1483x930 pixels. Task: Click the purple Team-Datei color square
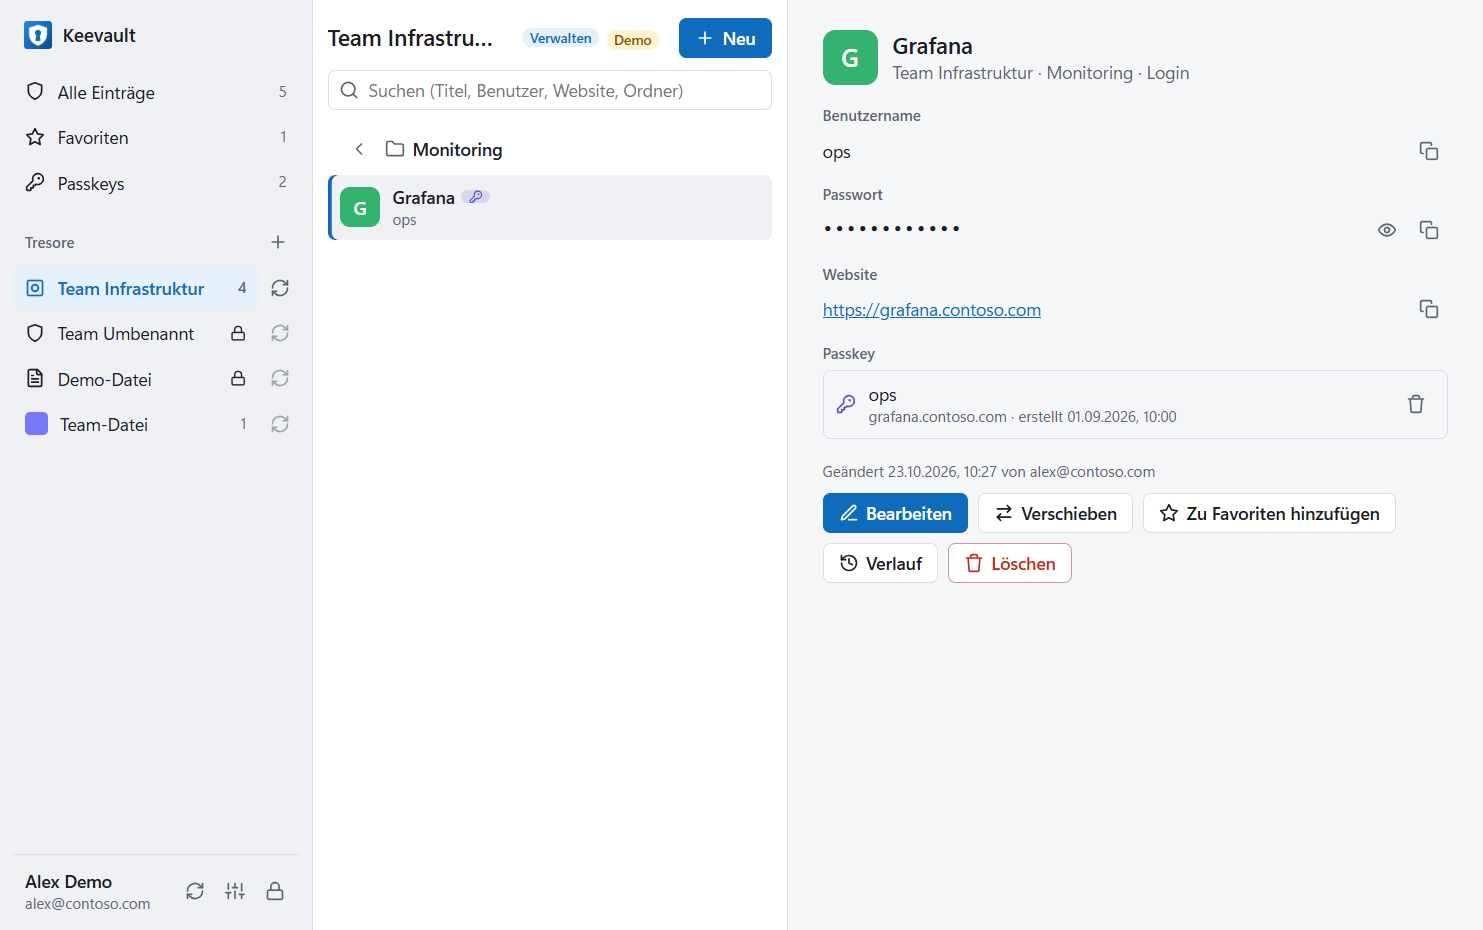pyautogui.click(x=36, y=424)
